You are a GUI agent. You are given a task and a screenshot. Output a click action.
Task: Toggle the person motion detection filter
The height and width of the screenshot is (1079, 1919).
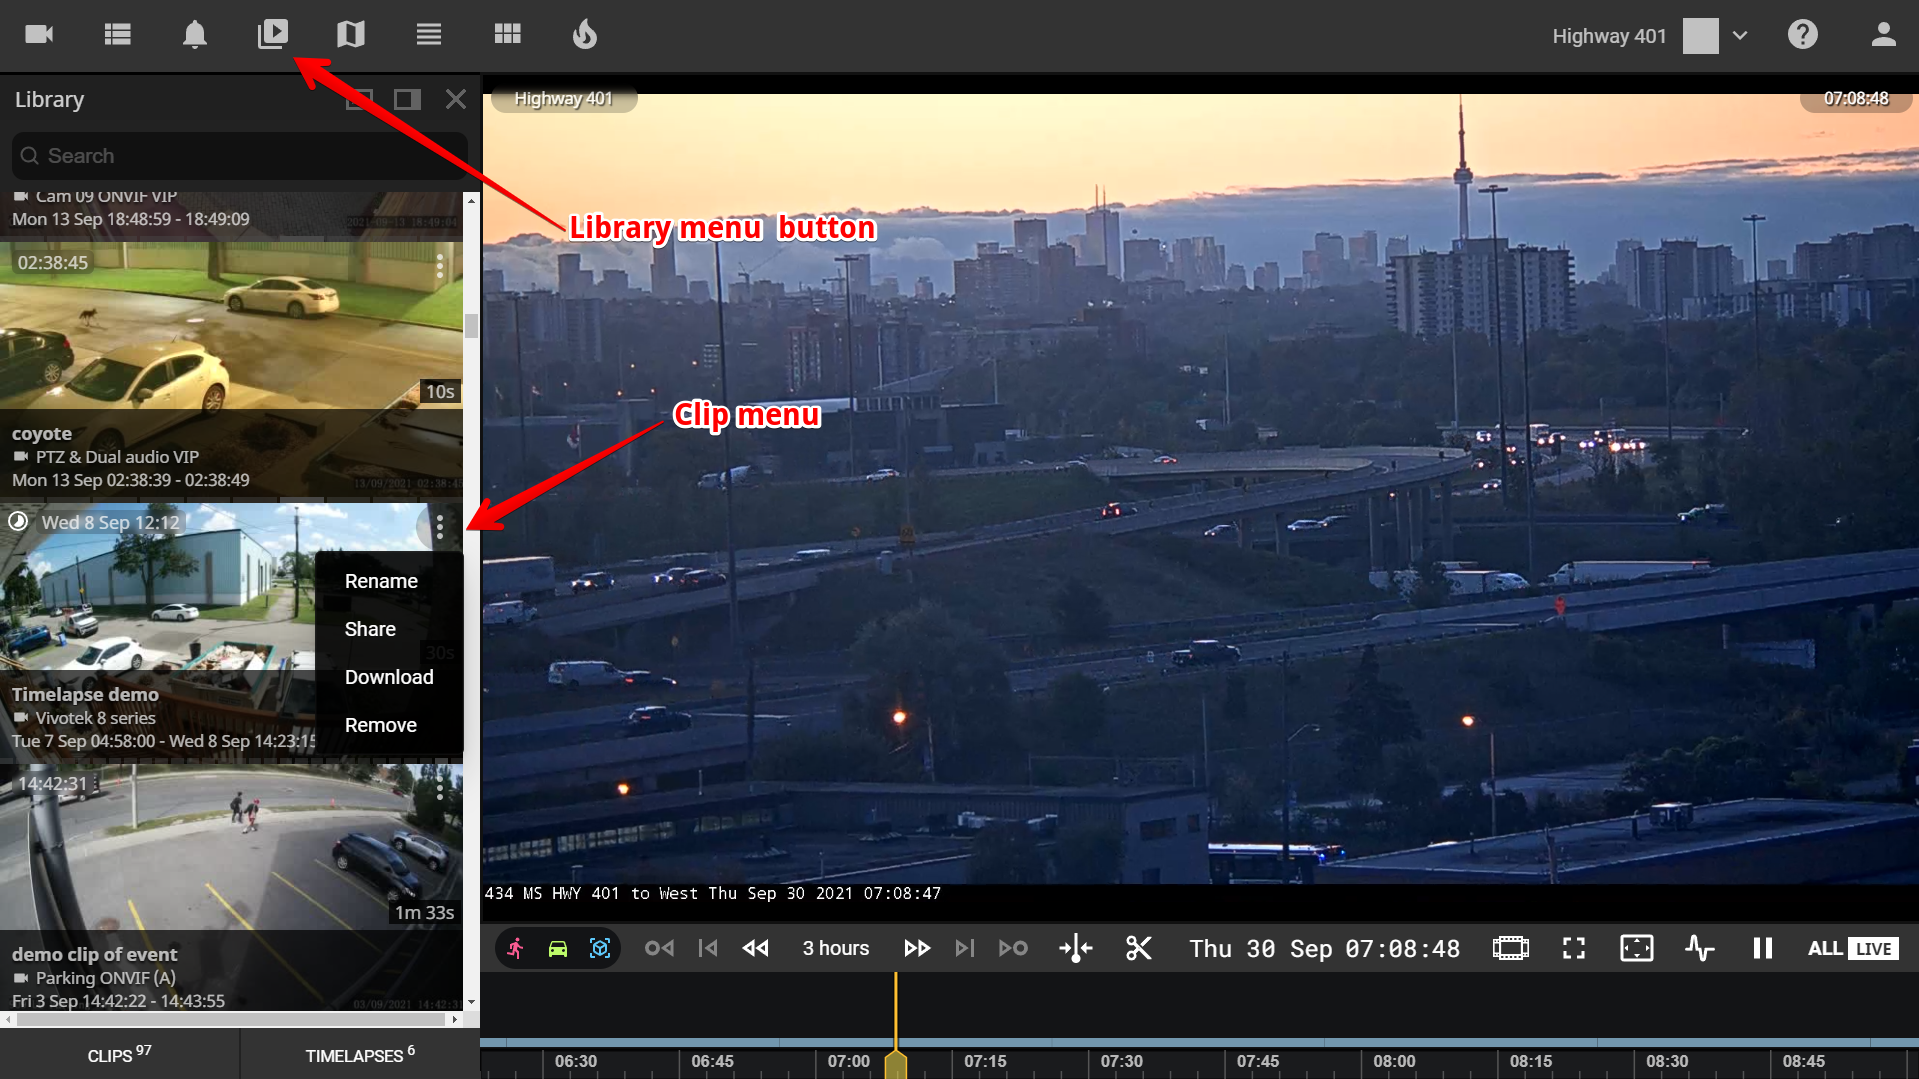[x=516, y=948]
